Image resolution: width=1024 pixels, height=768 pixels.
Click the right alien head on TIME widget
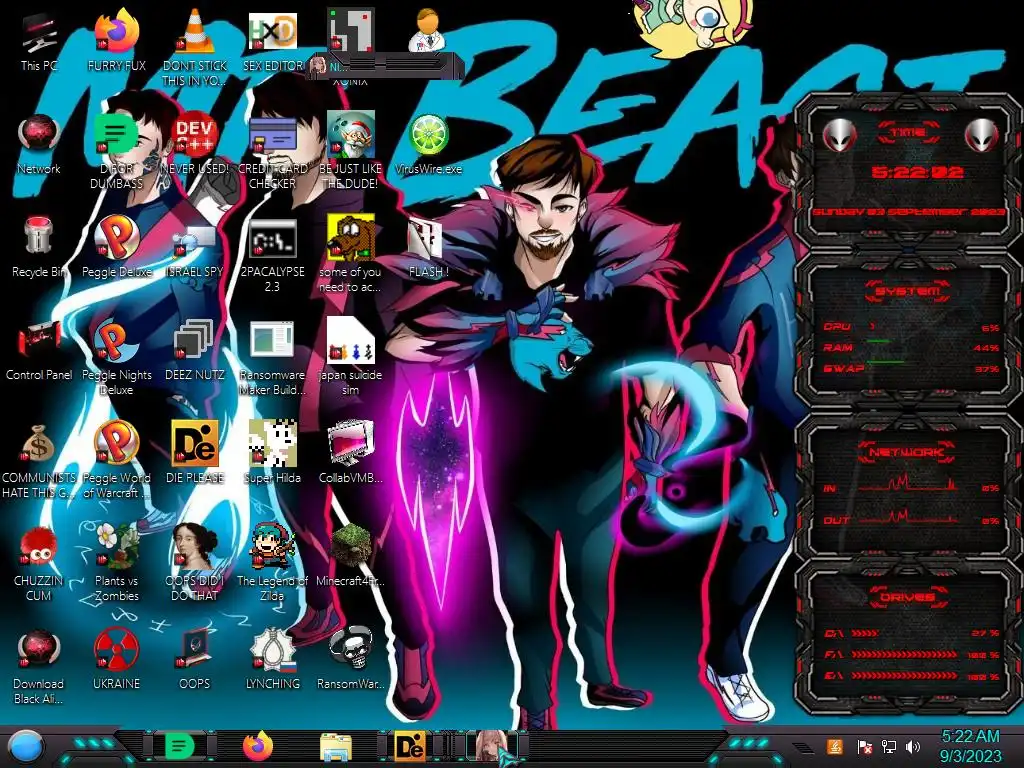982,135
